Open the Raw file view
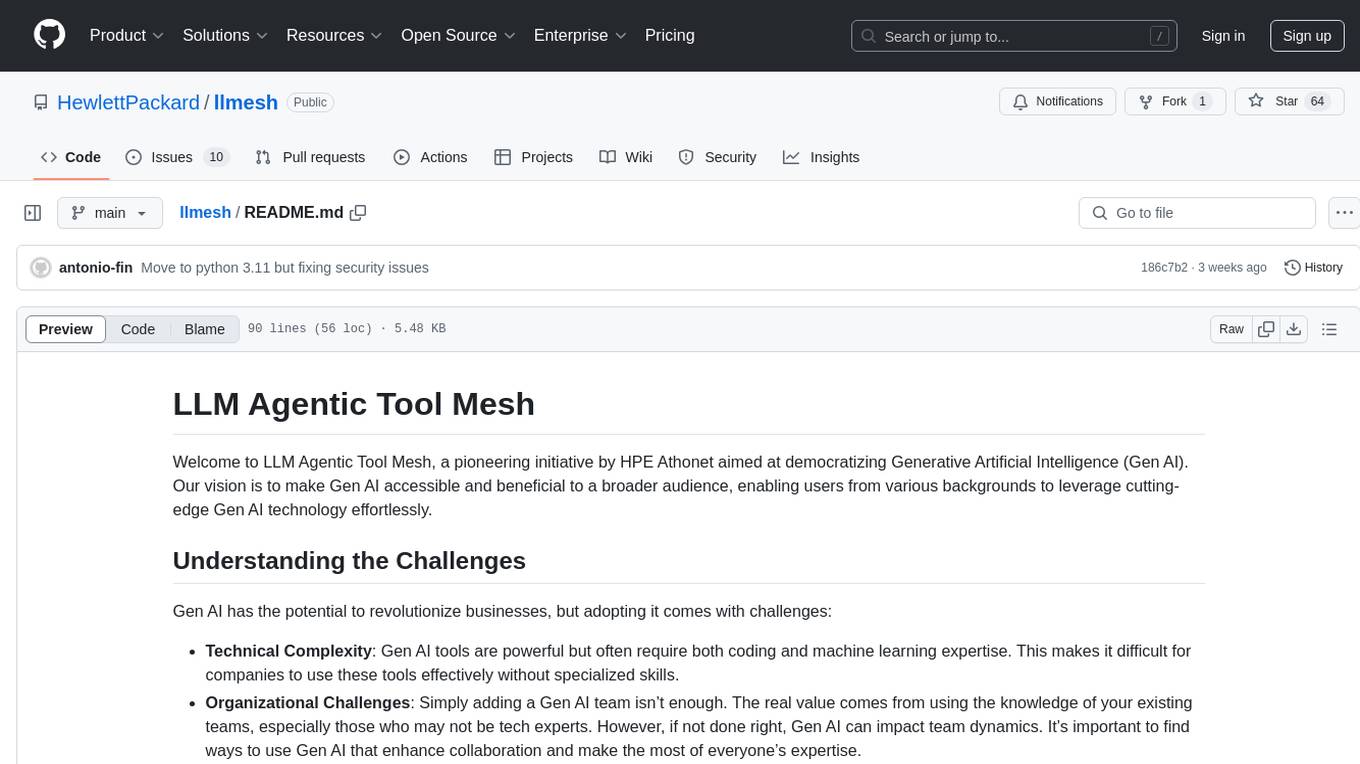Image resolution: width=1360 pixels, height=764 pixels. pyautogui.click(x=1231, y=329)
